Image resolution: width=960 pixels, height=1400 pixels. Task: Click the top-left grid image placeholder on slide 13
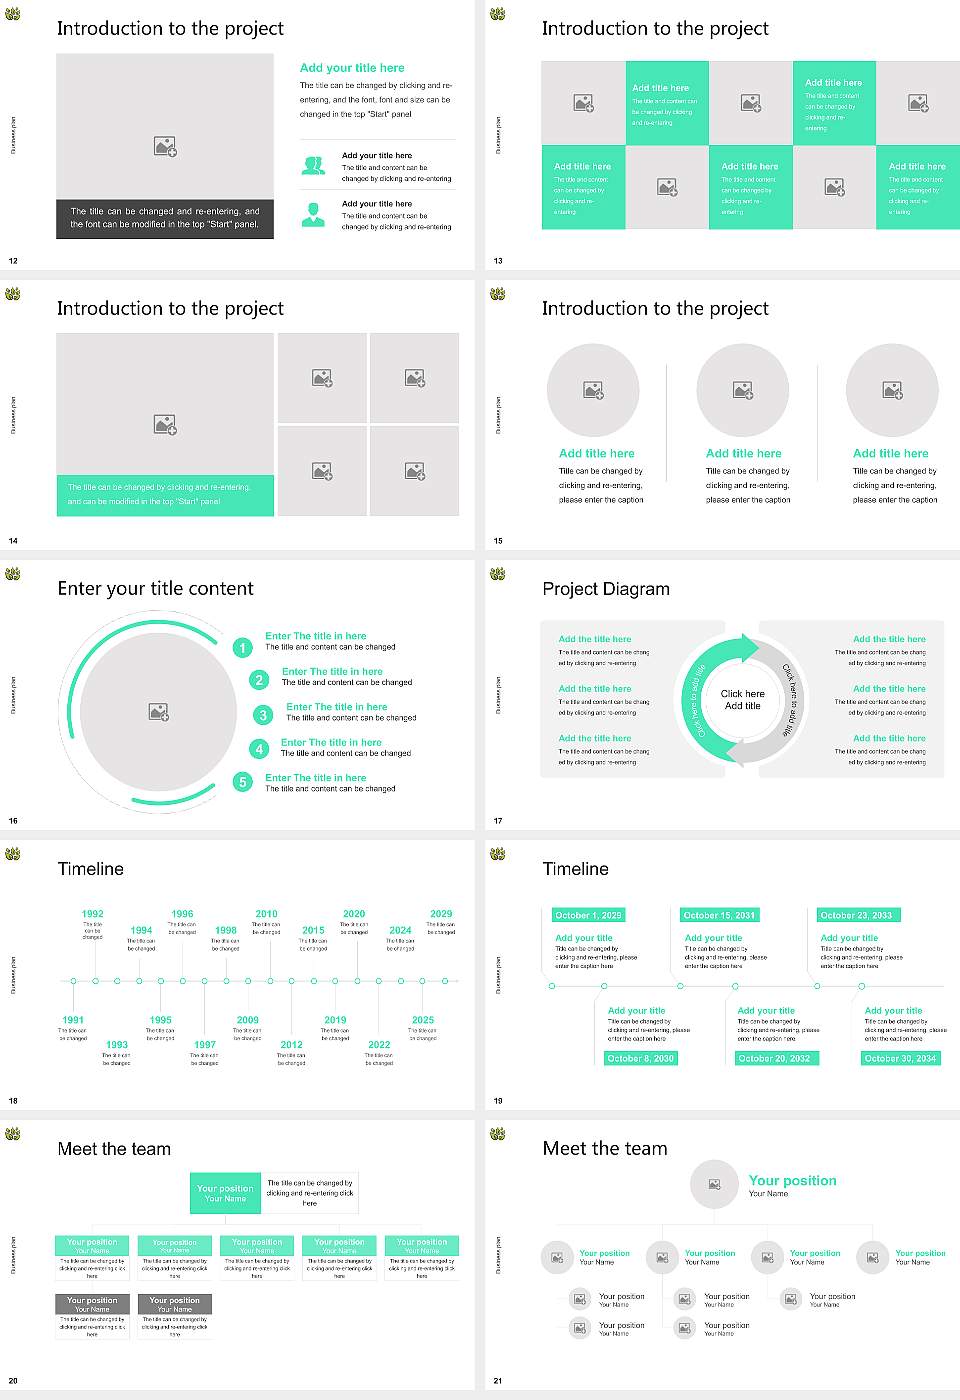[583, 101]
